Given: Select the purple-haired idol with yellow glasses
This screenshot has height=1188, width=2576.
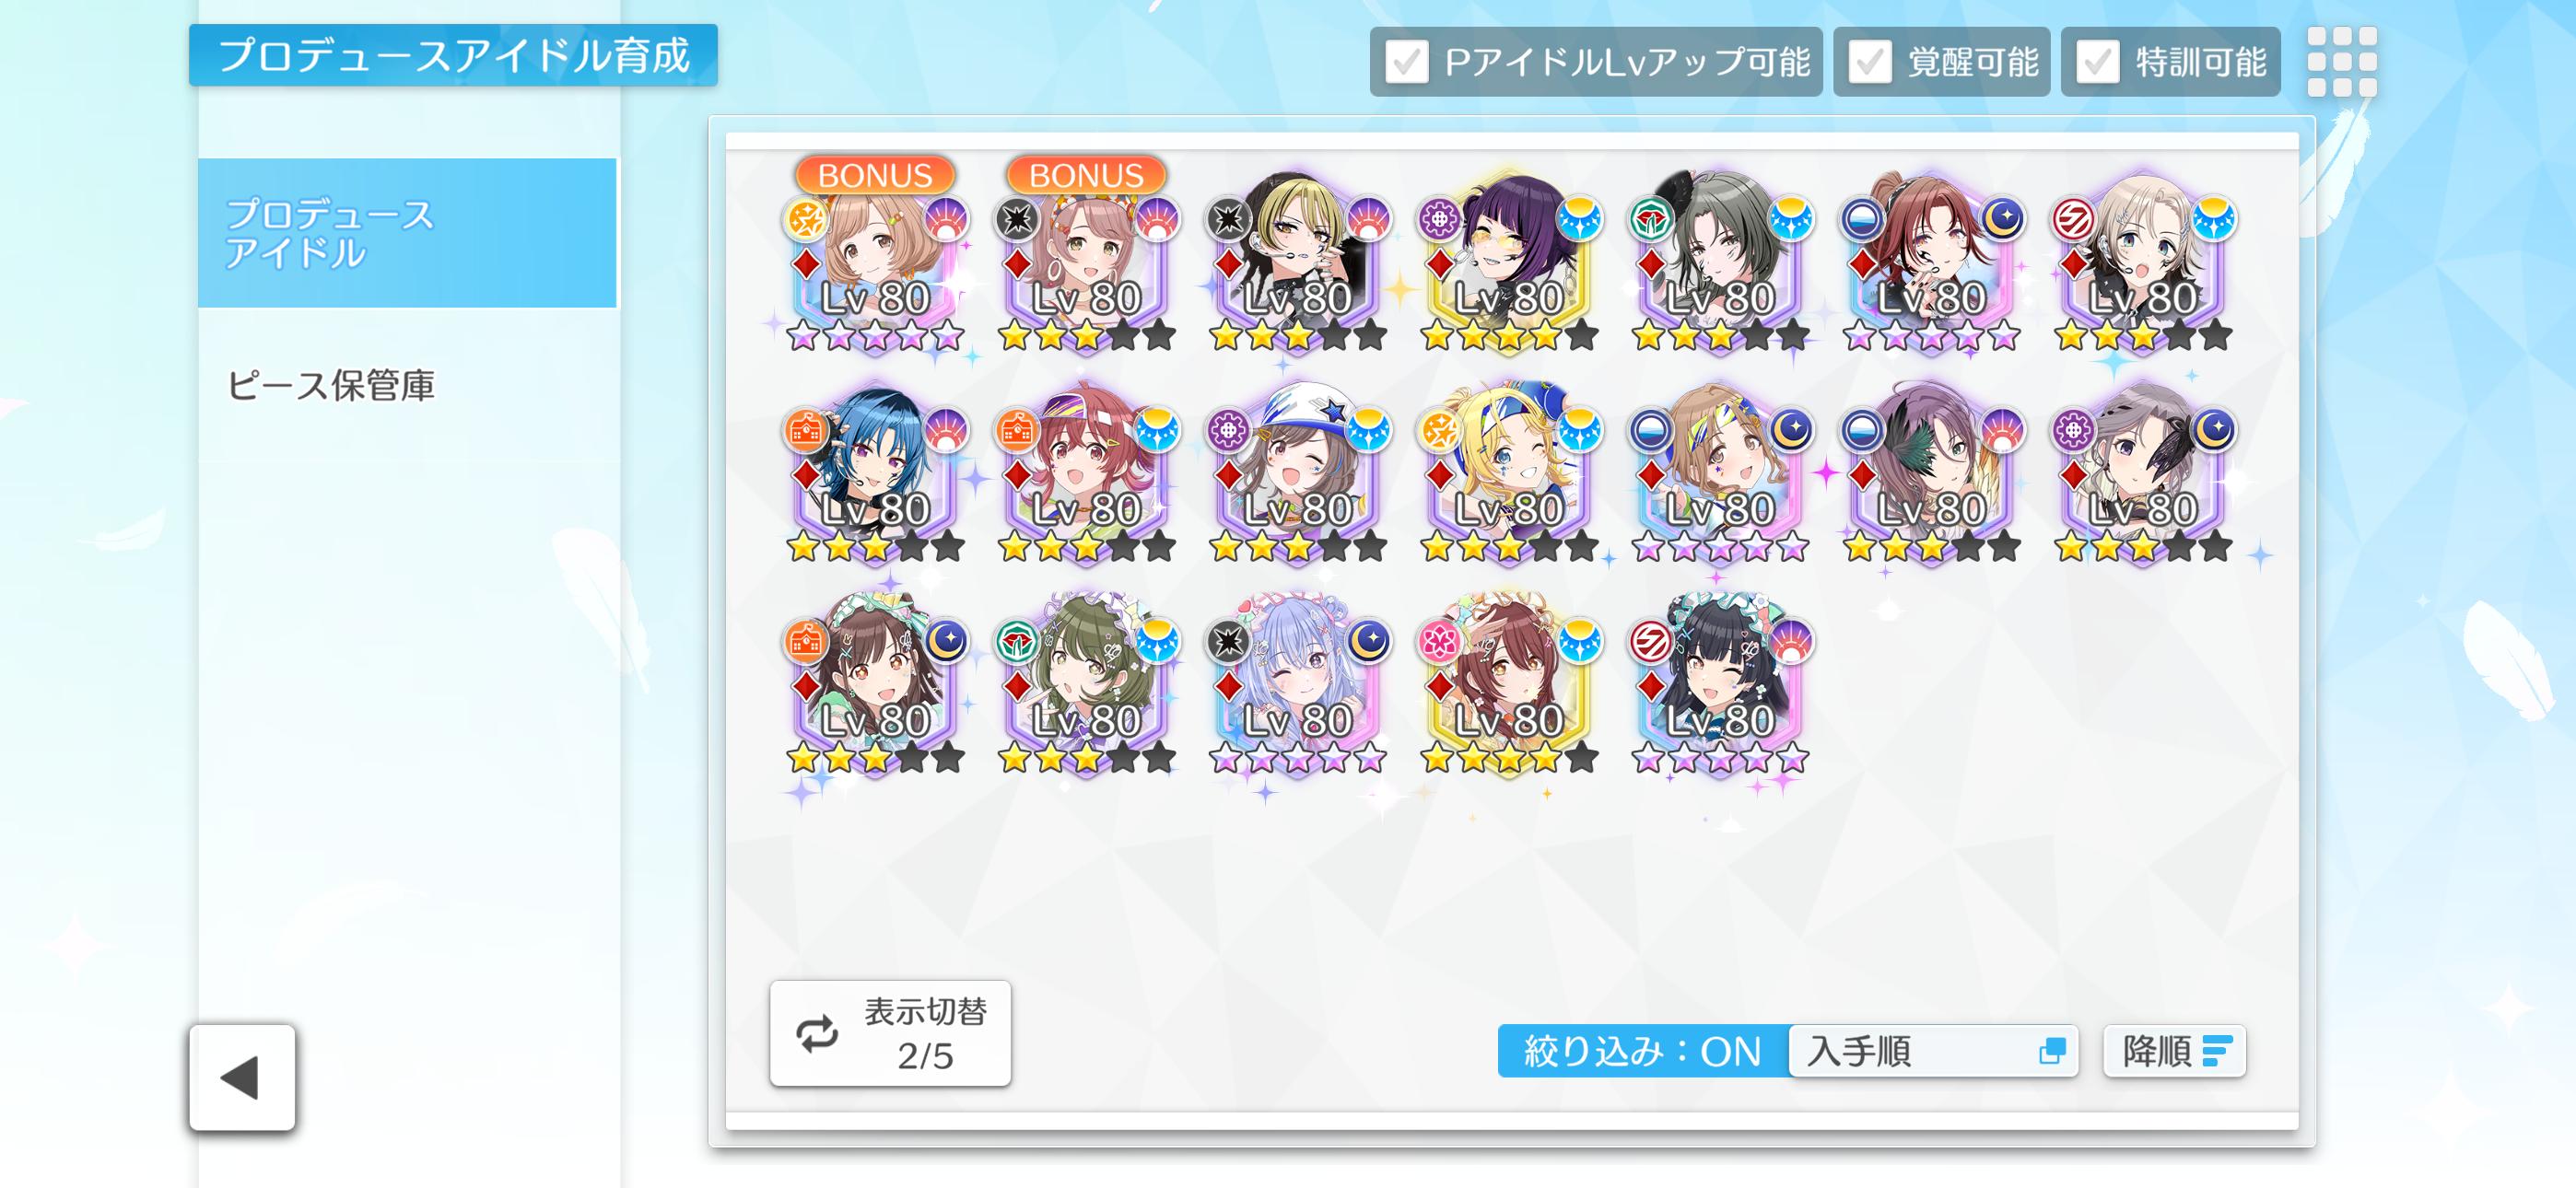Looking at the screenshot, I should 1509,263.
